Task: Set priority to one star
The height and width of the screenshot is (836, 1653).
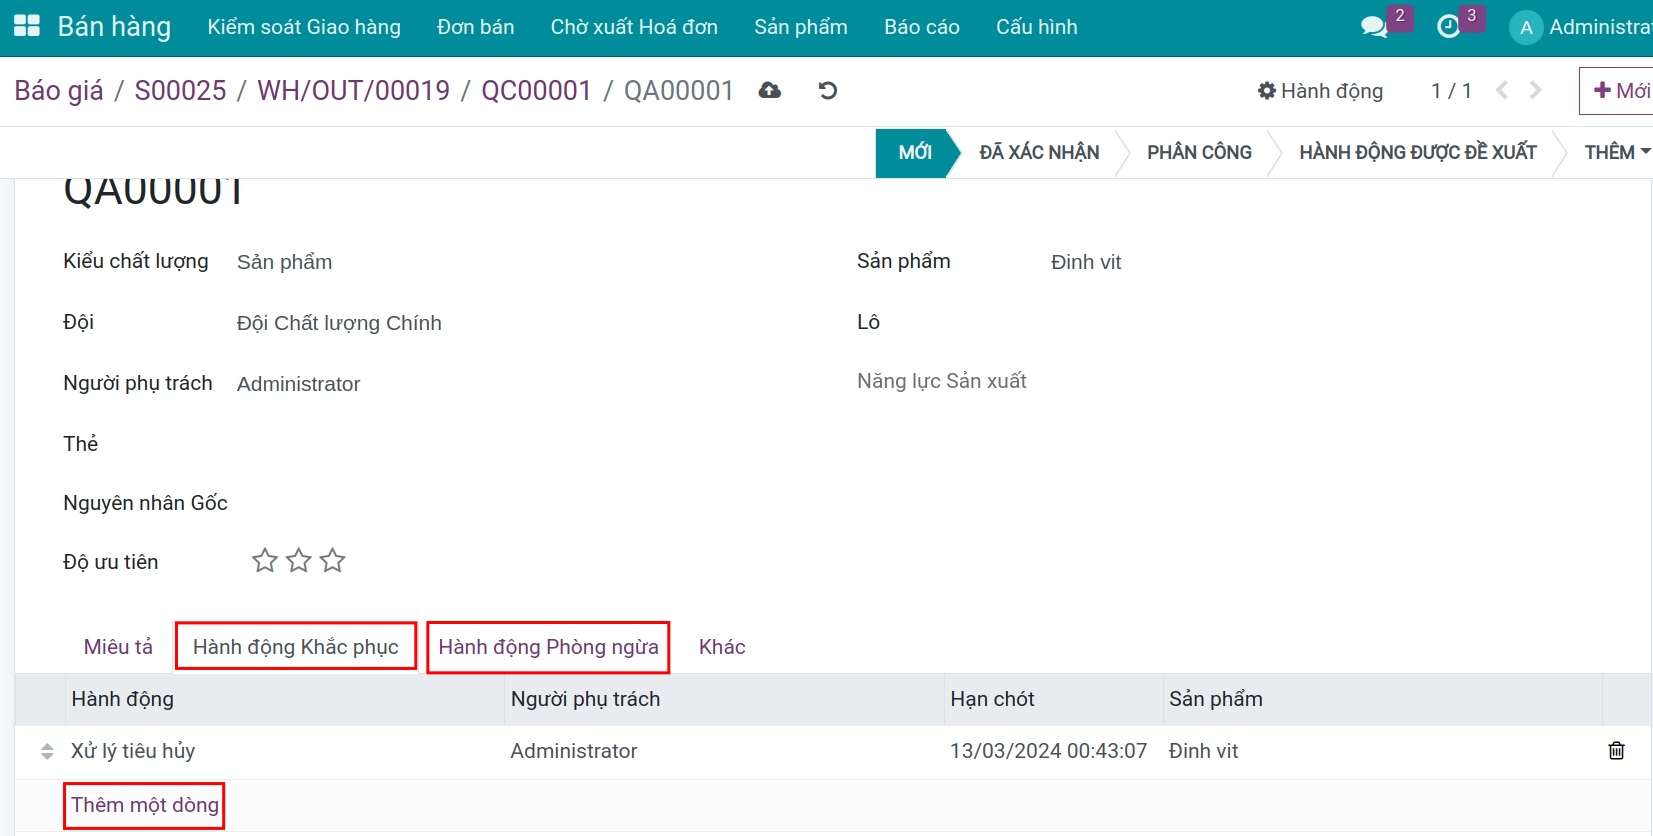Action: pos(265,561)
